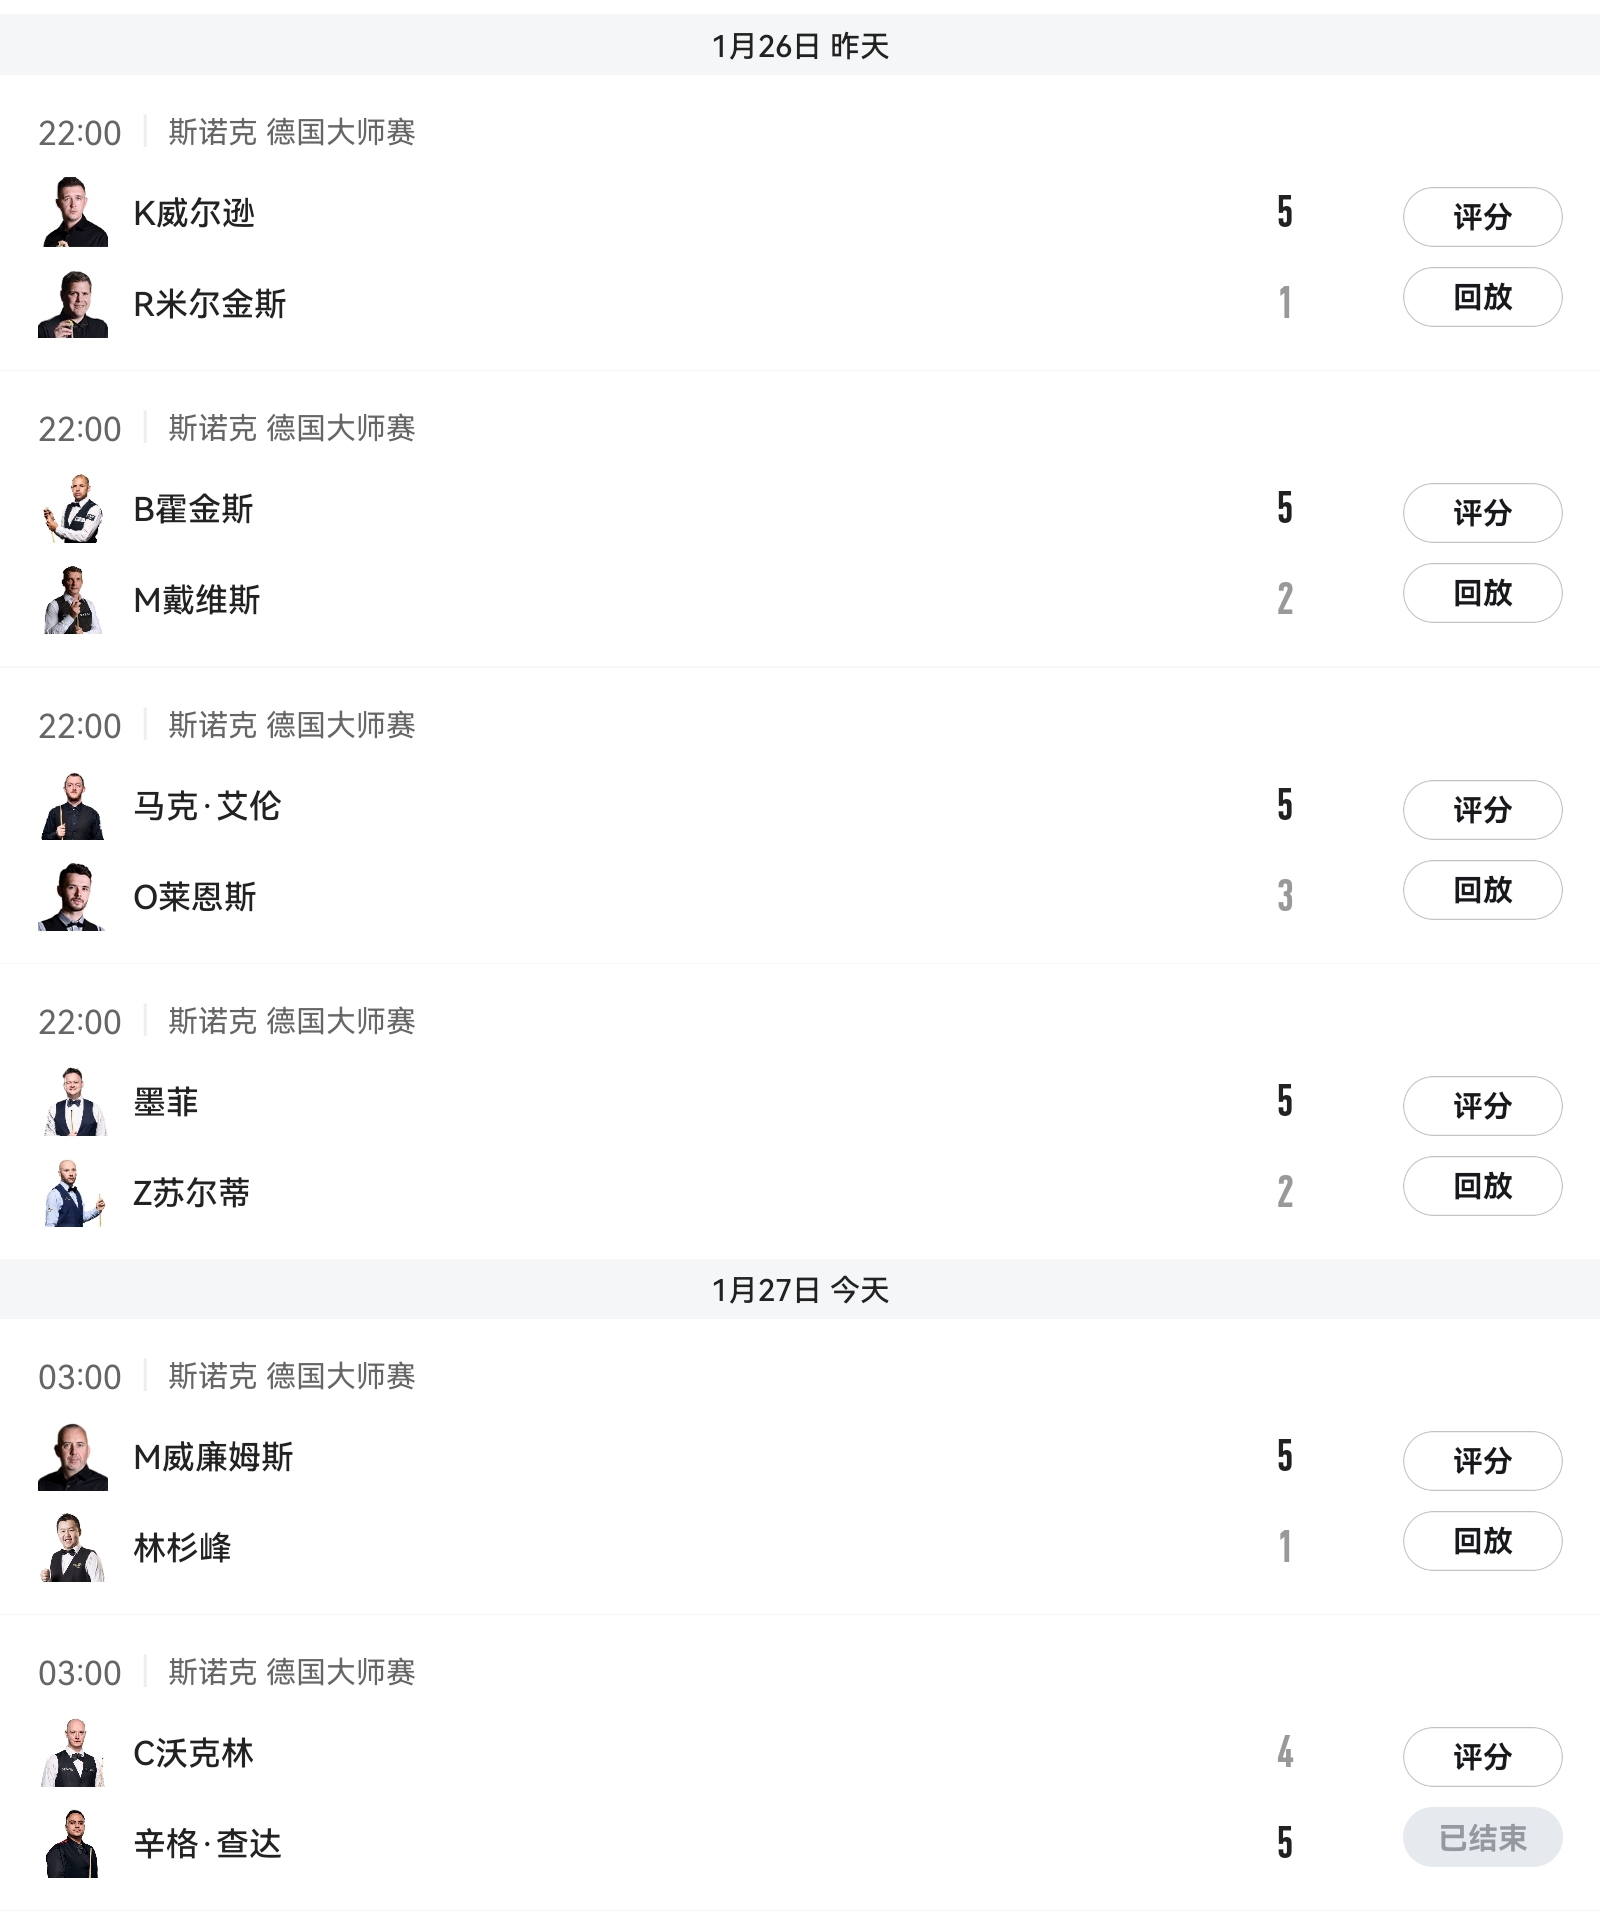The image size is (1600, 1918).
Task: Click K威尔逊's player avatar
Action: pyautogui.click(x=73, y=213)
